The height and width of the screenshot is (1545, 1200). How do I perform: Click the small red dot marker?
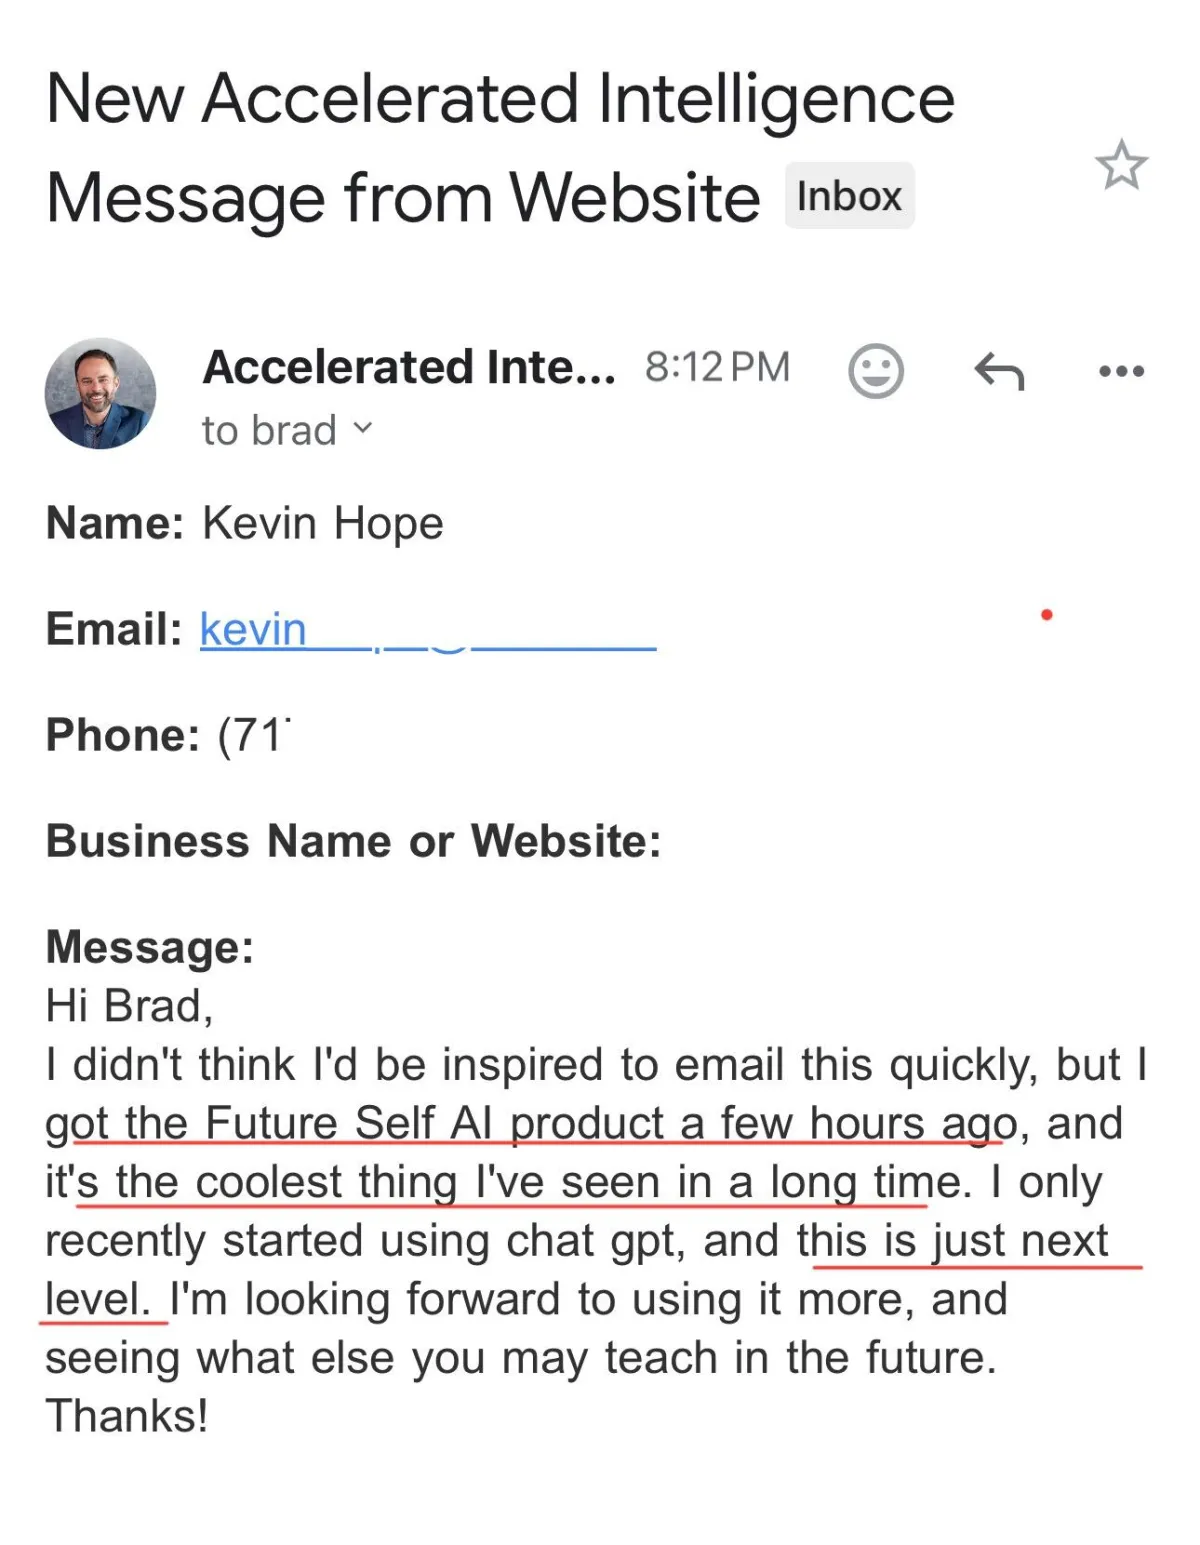pos(1046,614)
